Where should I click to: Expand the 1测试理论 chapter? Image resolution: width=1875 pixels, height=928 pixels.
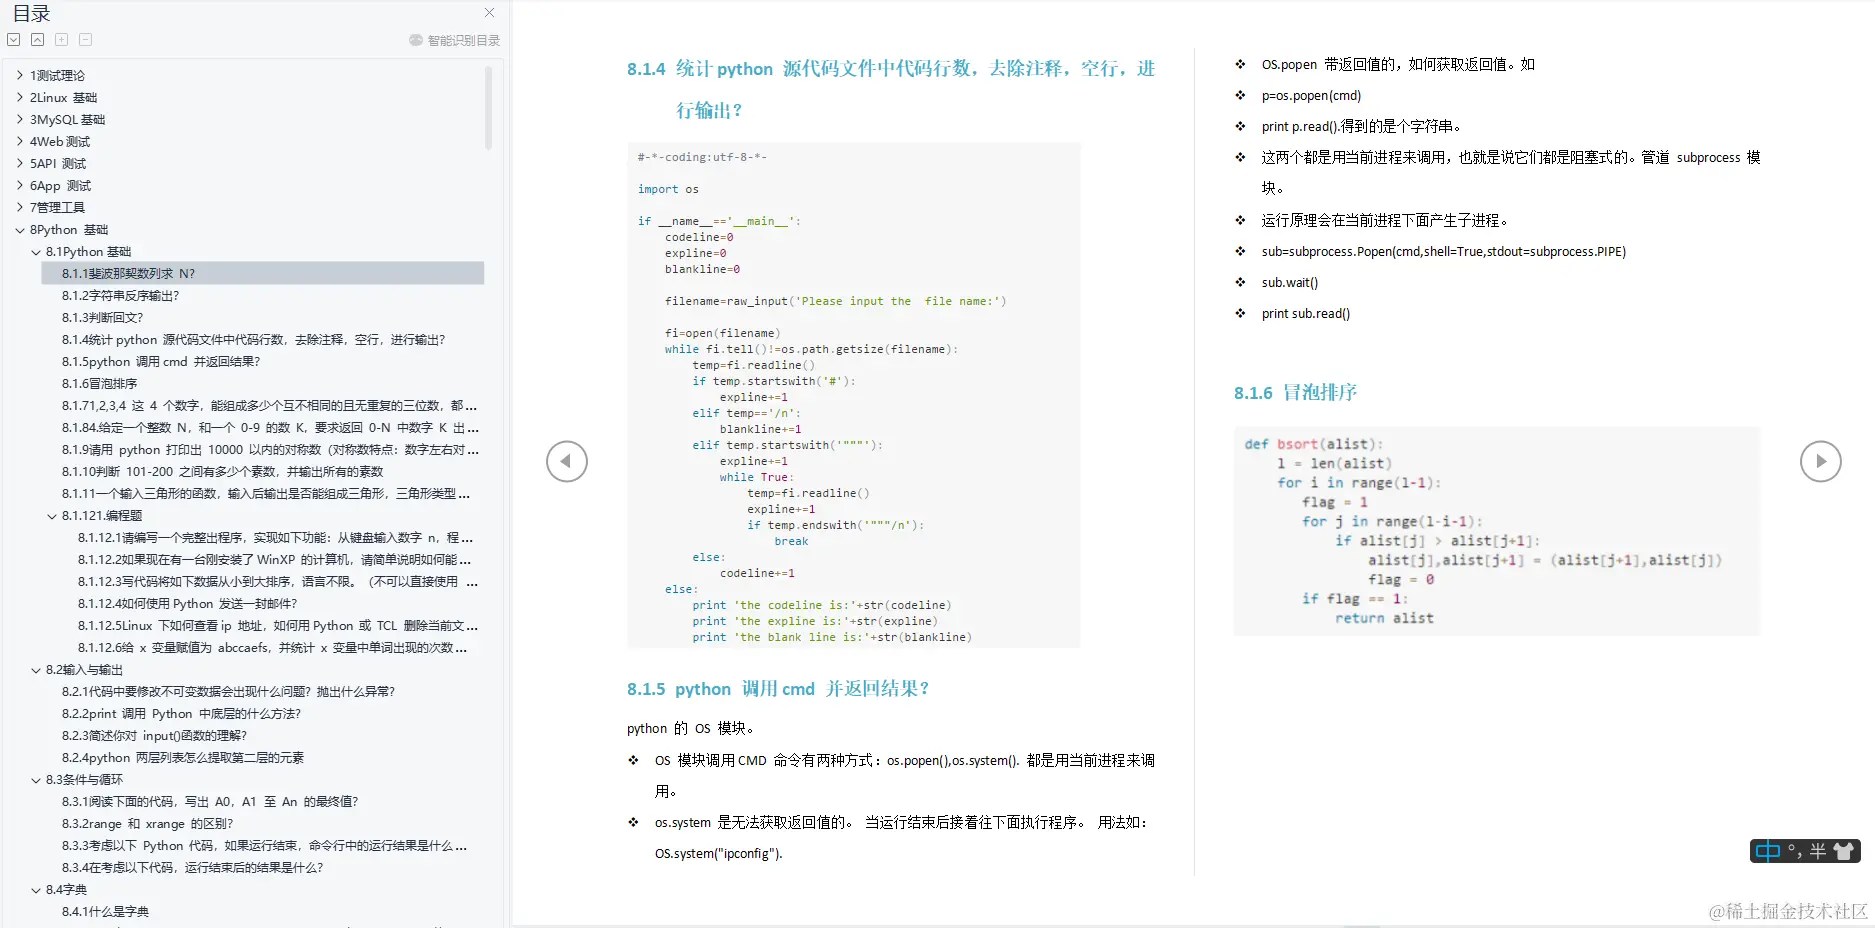[20, 75]
